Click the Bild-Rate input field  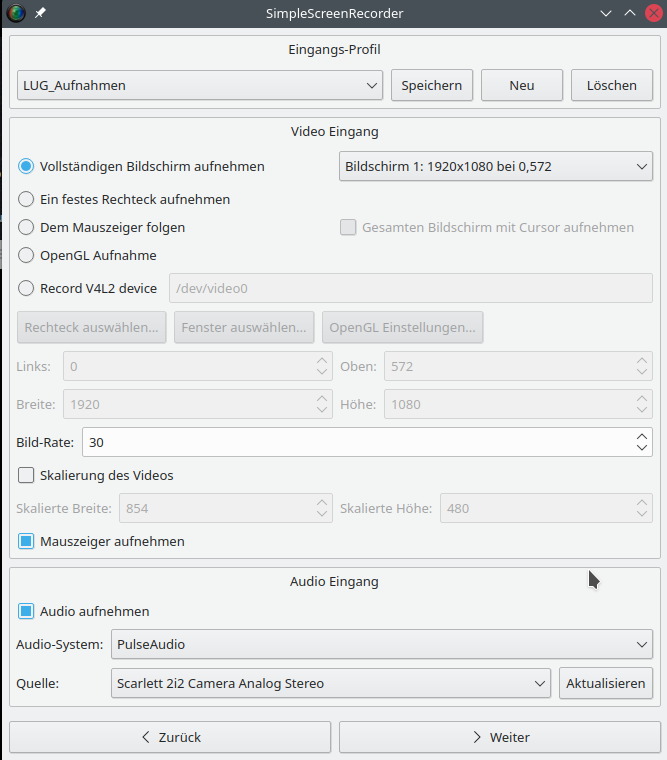coord(355,441)
